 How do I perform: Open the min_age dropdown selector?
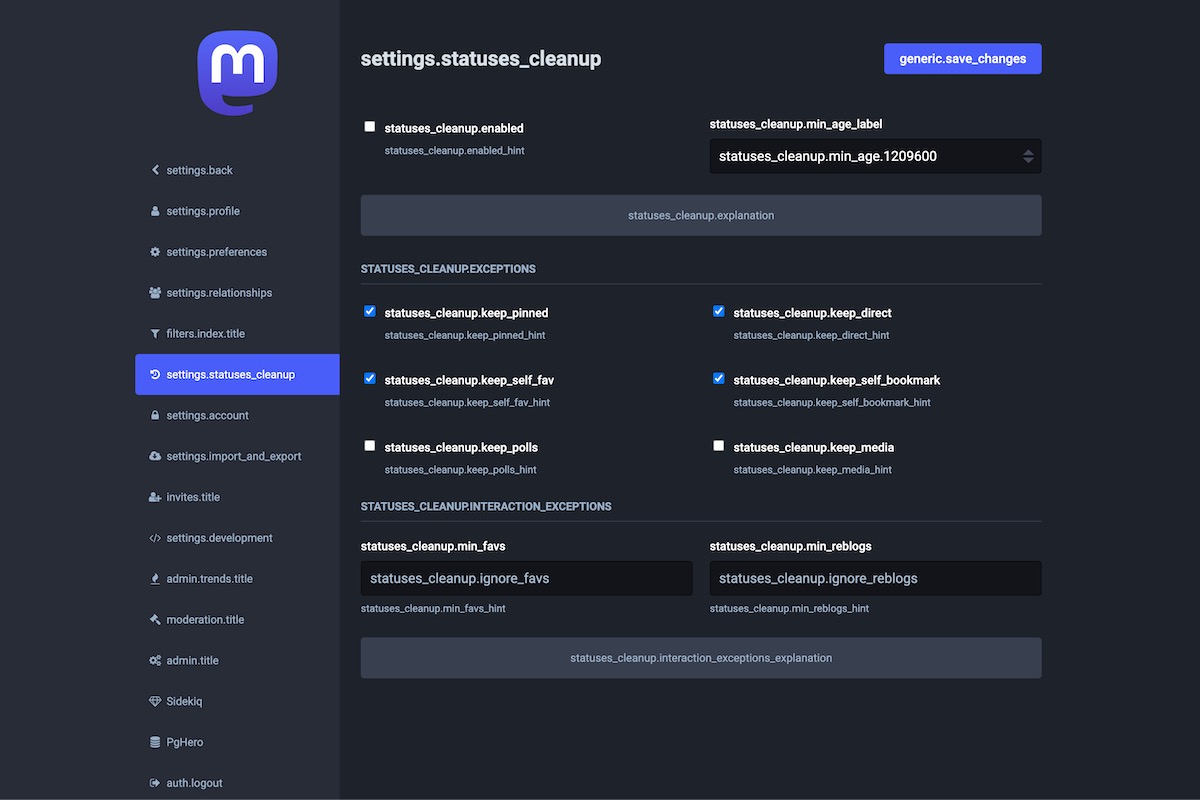tap(875, 156)
